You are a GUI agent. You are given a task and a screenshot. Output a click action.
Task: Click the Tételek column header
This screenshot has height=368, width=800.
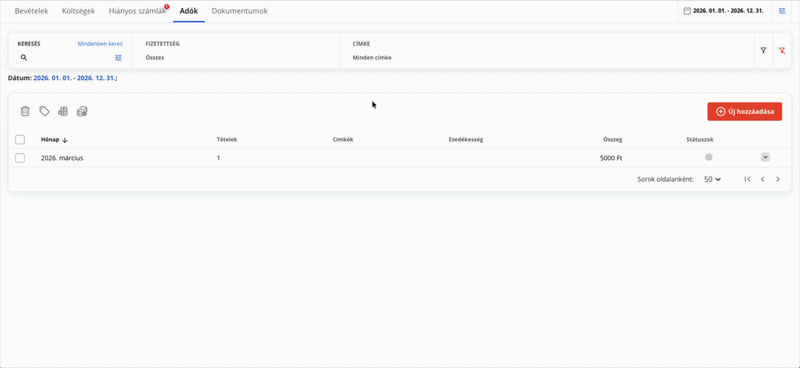(227, 139)
